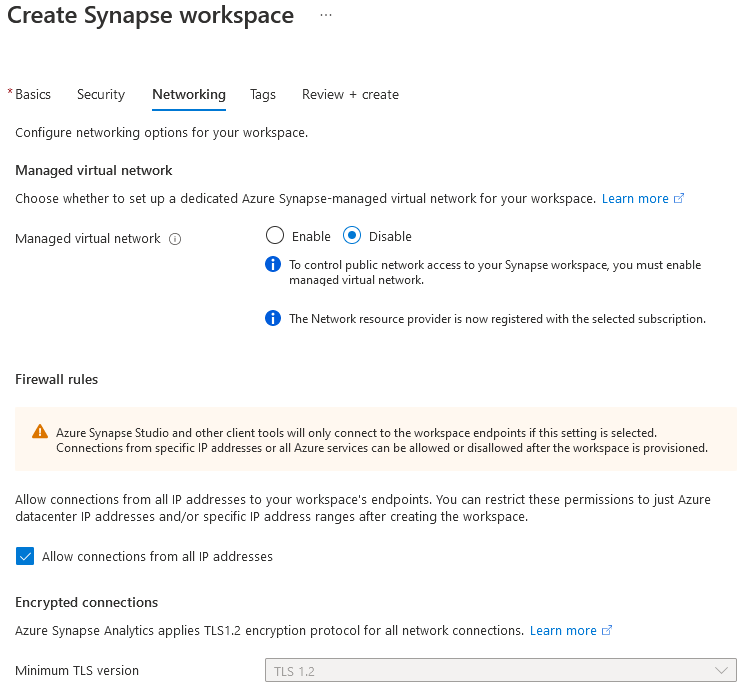Click the external link icon after first Learn more

679,199
